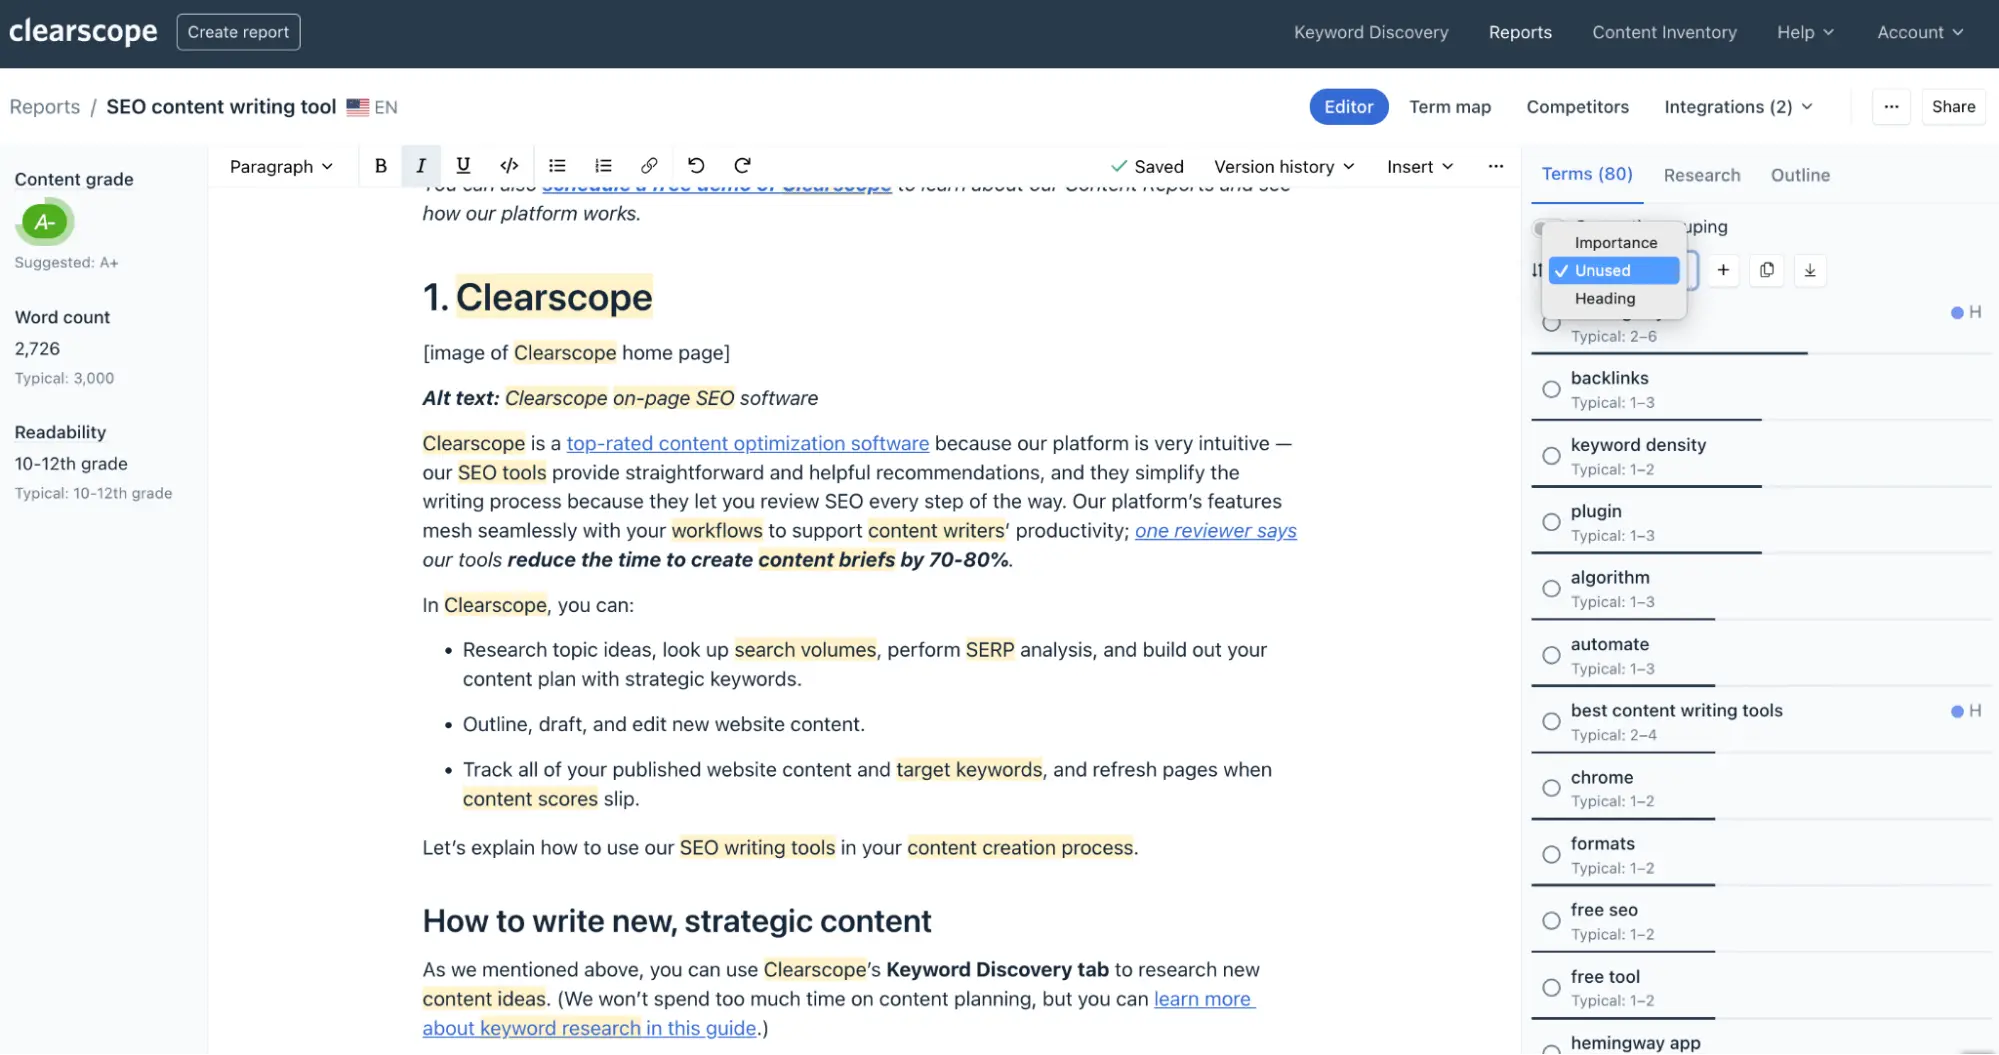The width and height of the screenshot is (1999, 1055).
Task: Insert a link with the link icon
Action: 649,166
